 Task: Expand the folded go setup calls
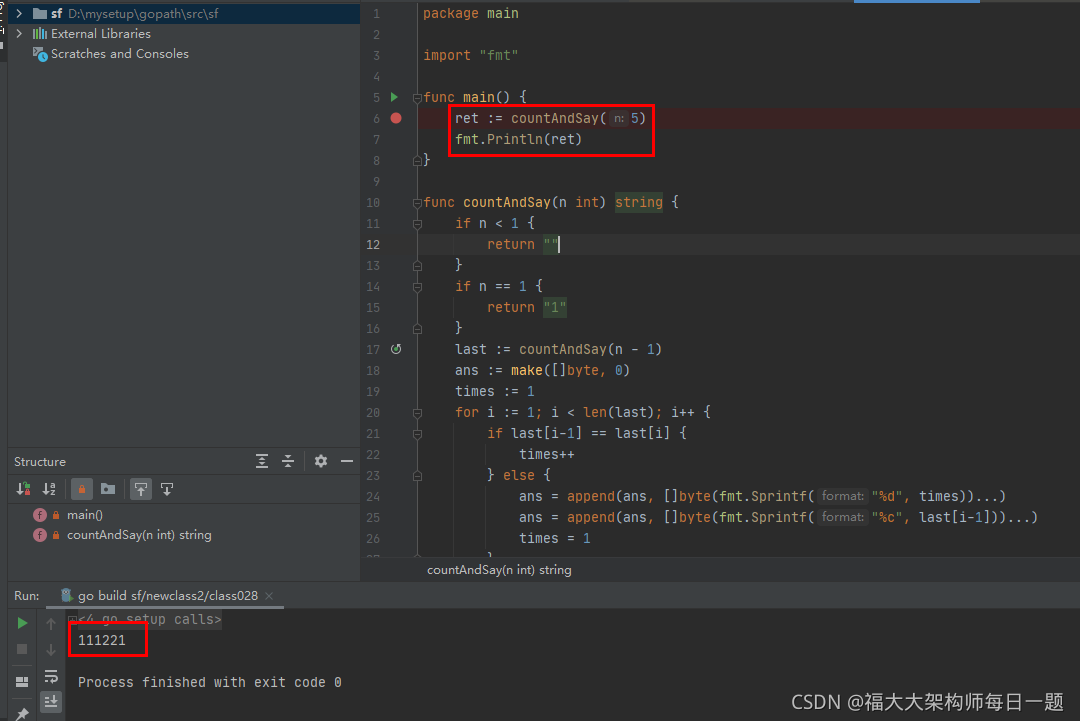tap(72, 619)
